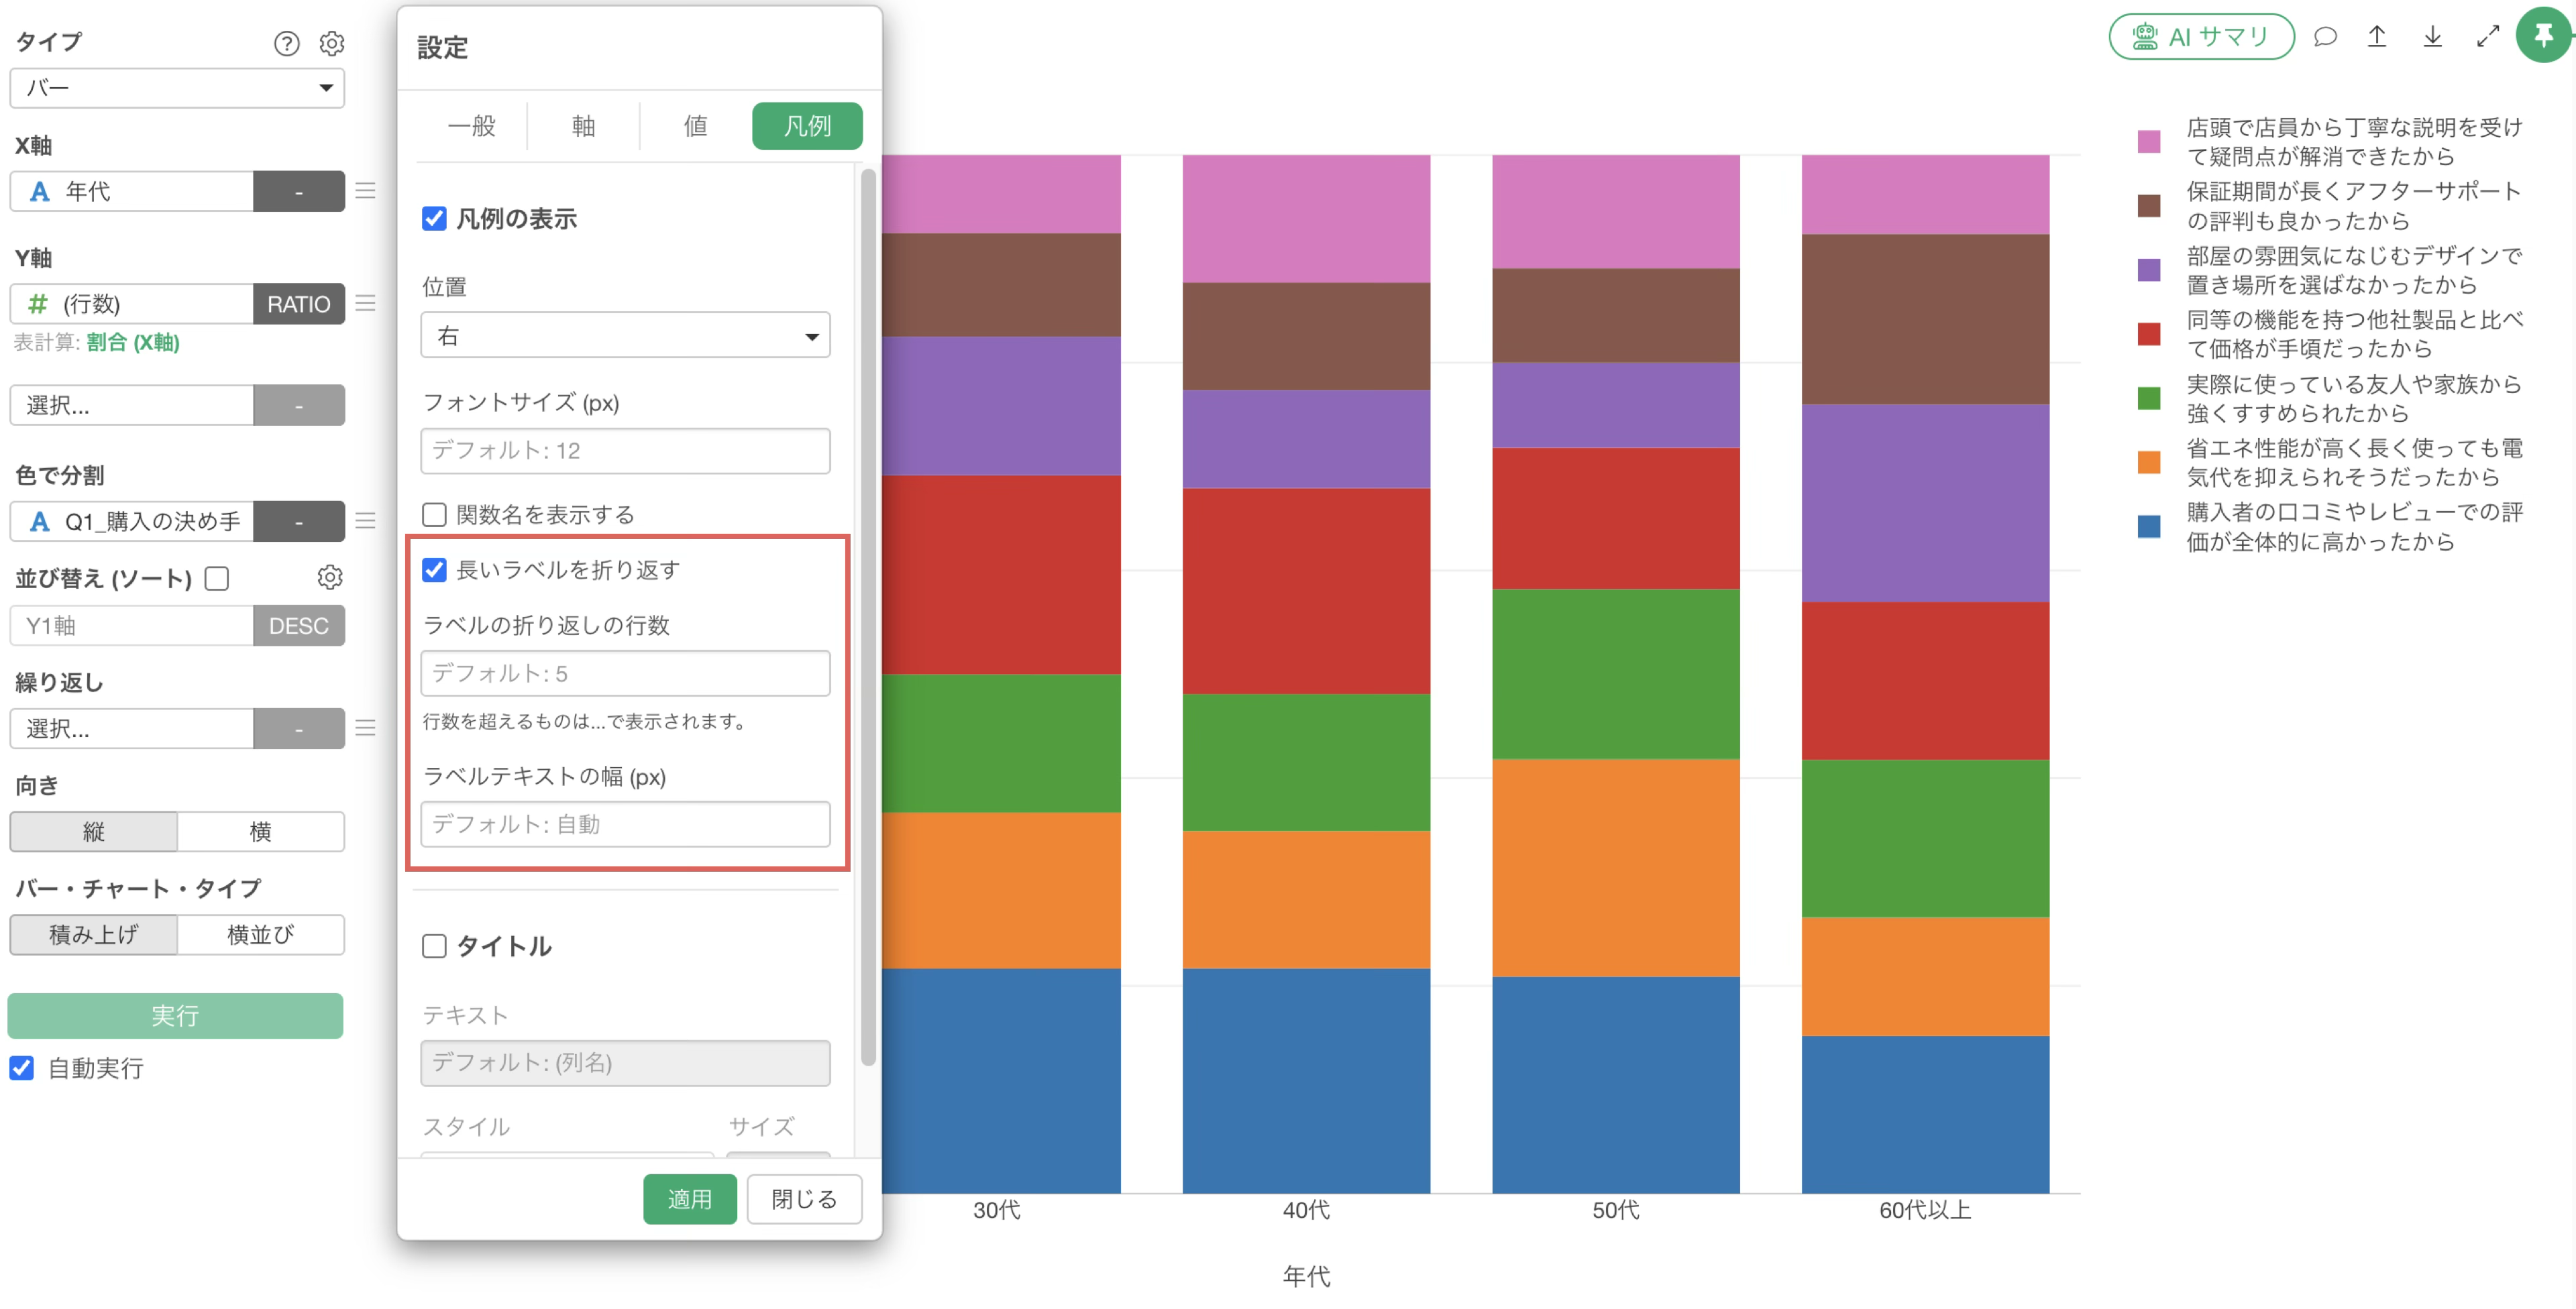This screenshot has width=2576, height=1309.
Task: Open sort settings gear icon
Action: tap(329, 577)
